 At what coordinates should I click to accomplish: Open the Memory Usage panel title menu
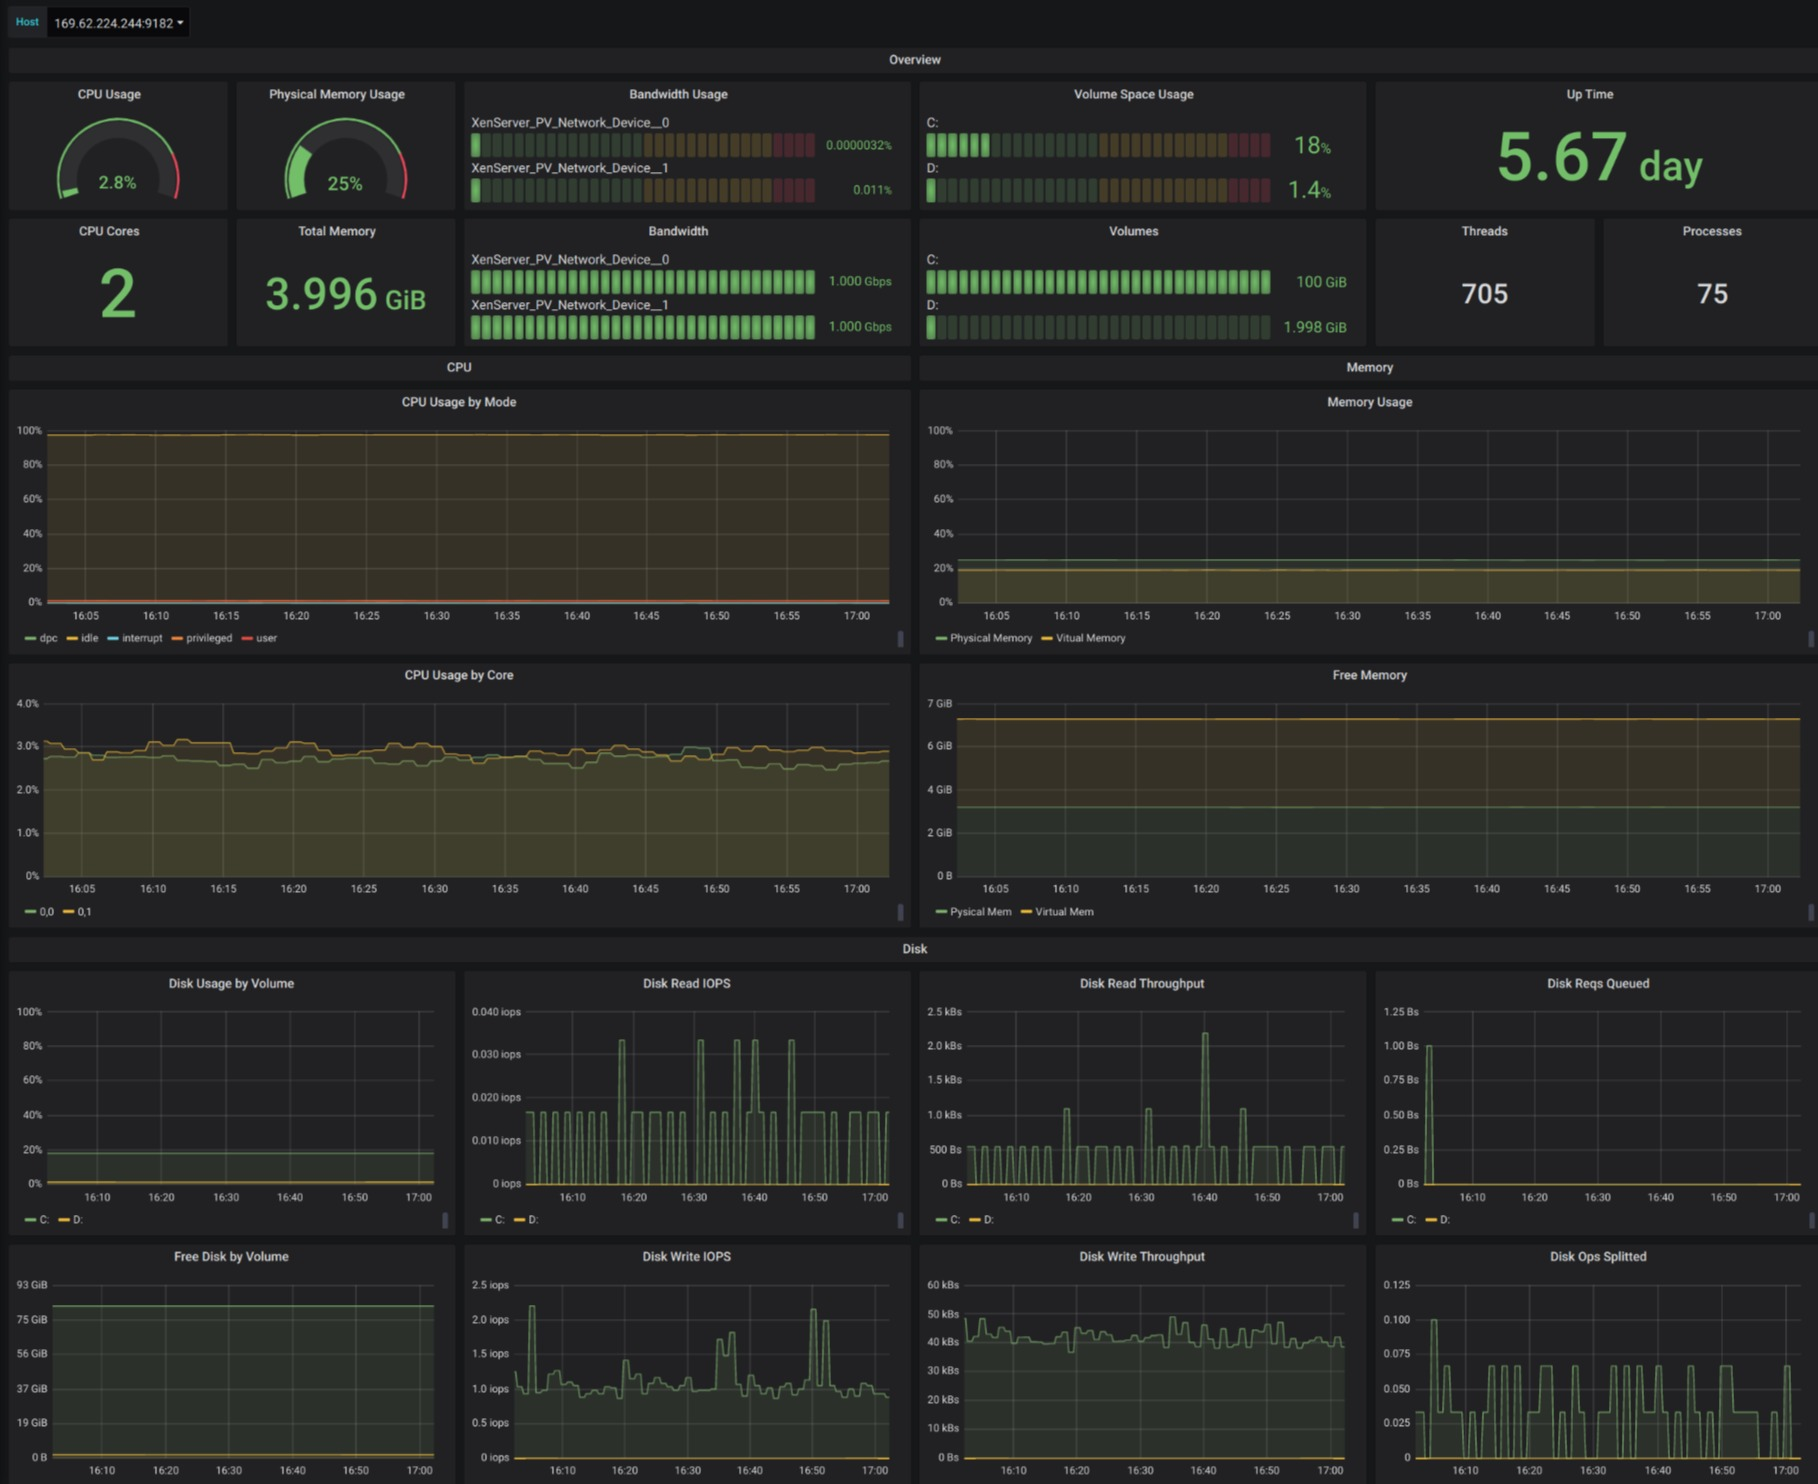point(1369,402)
